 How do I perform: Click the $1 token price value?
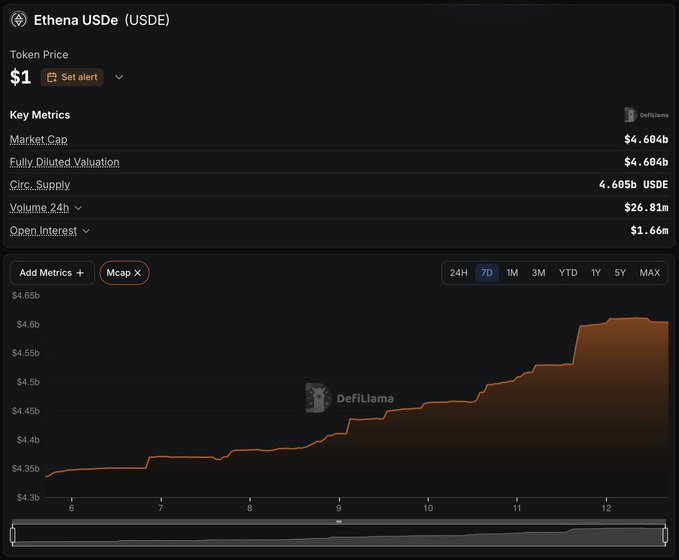[x=20, y=78]
